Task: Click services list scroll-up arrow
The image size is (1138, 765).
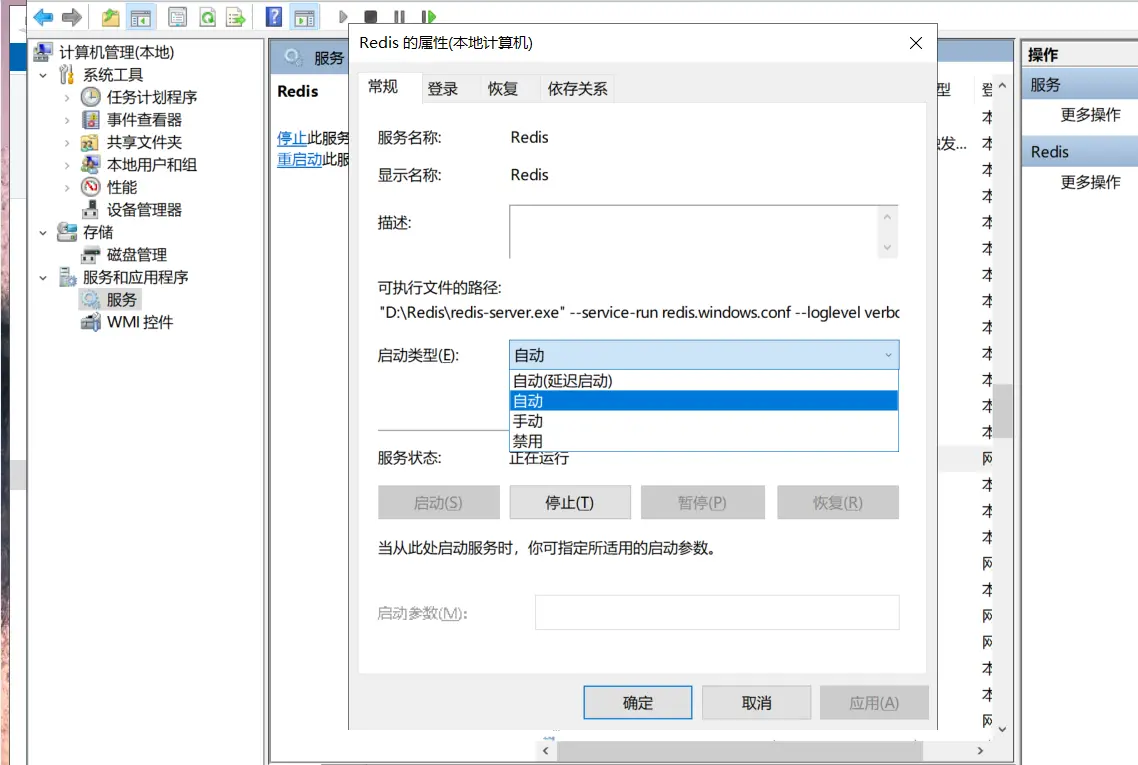Action: [1002, 86]
